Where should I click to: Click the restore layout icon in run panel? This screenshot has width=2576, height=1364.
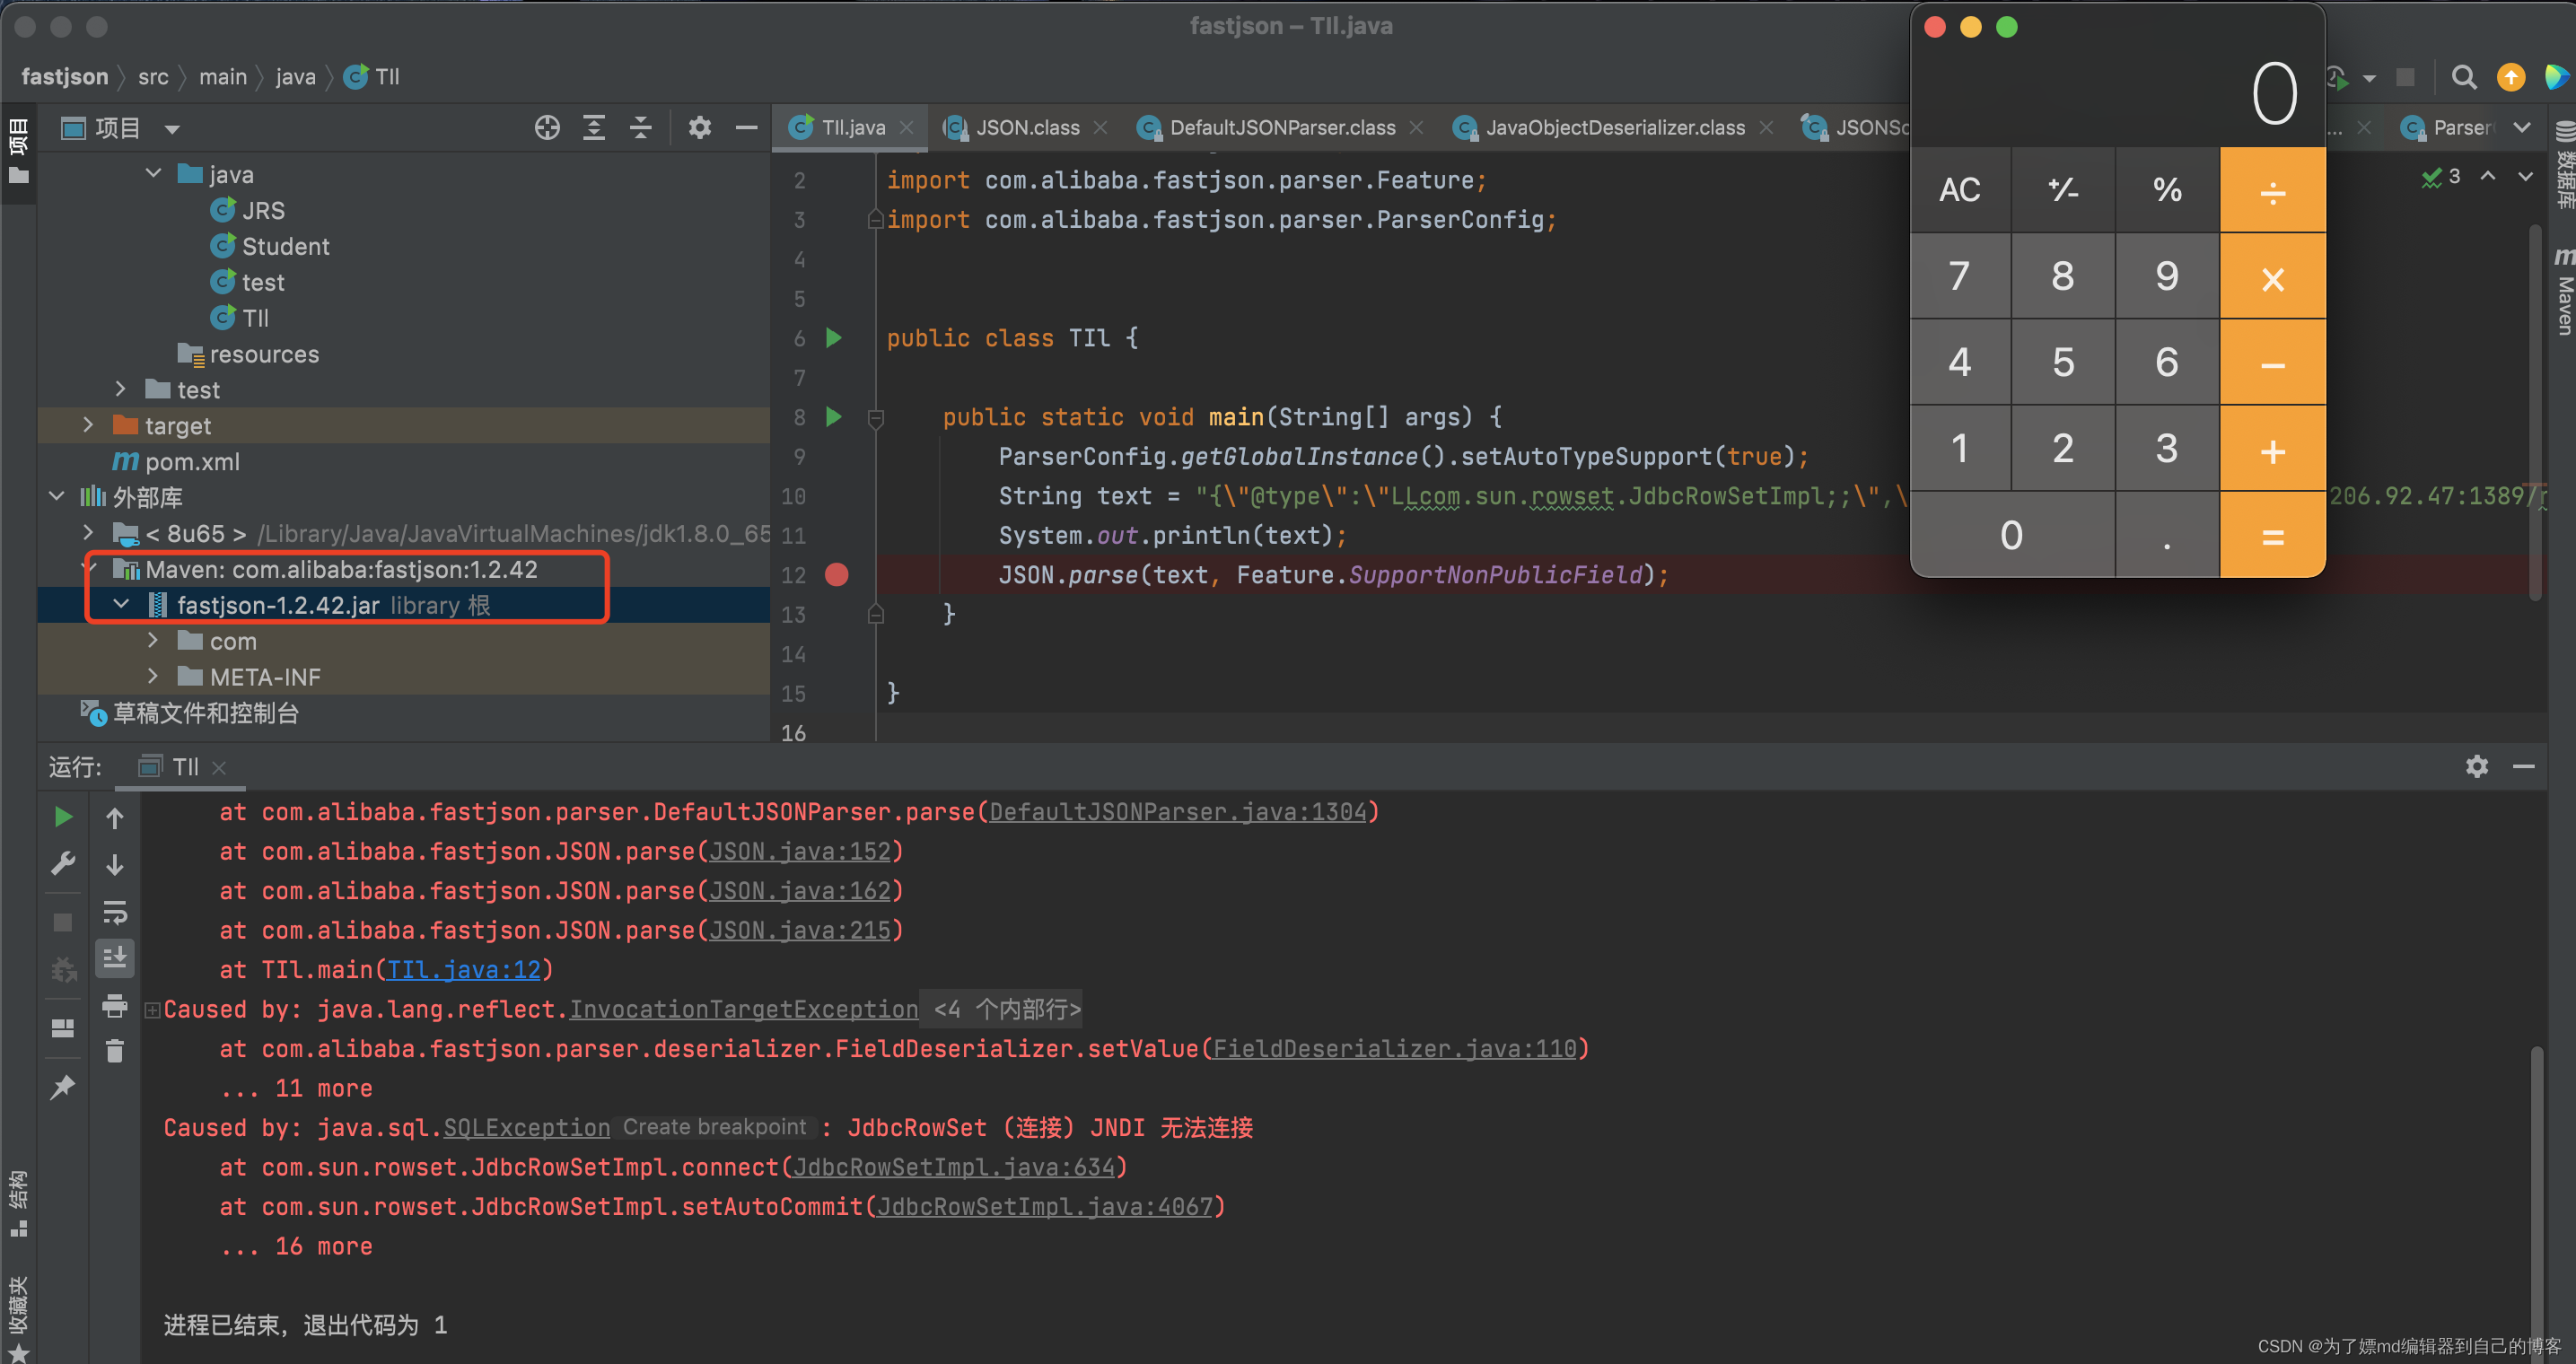point(62,1028)
